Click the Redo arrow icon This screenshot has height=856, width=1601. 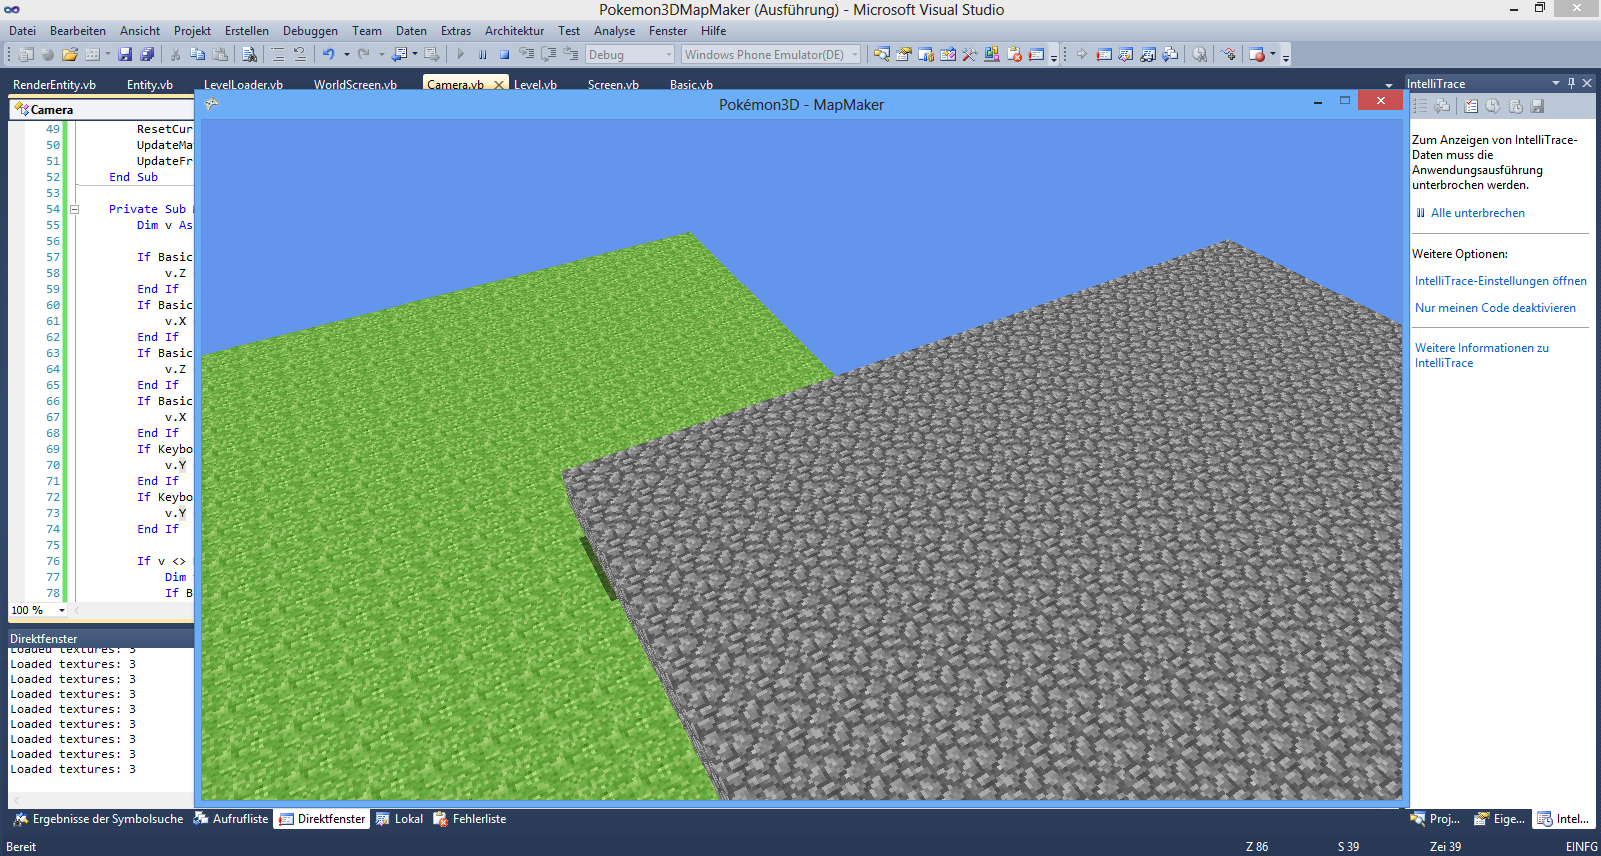click(x=364, y=54)
